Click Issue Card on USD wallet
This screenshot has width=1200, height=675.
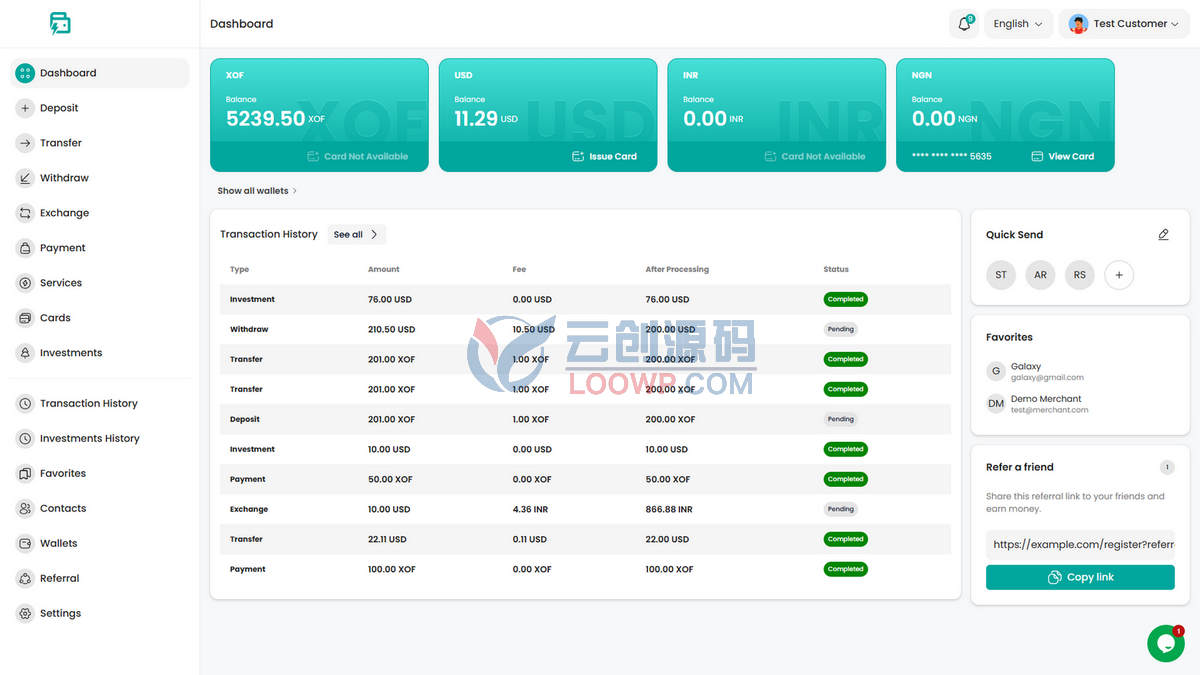pos(604,157)
